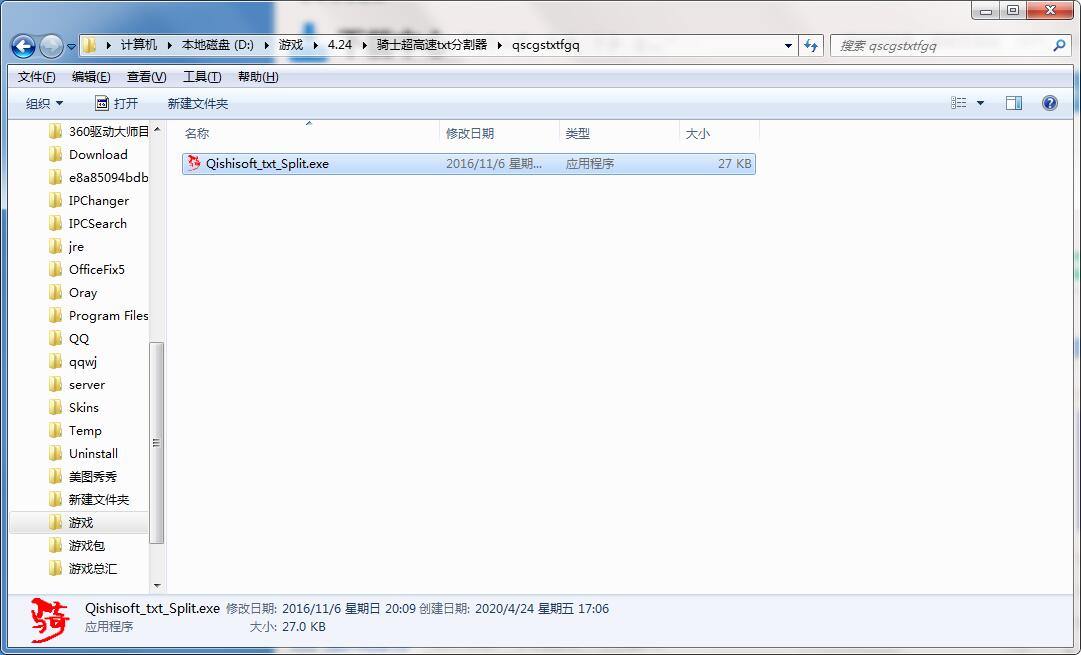Open the help question mark icon

[1049, 103]
